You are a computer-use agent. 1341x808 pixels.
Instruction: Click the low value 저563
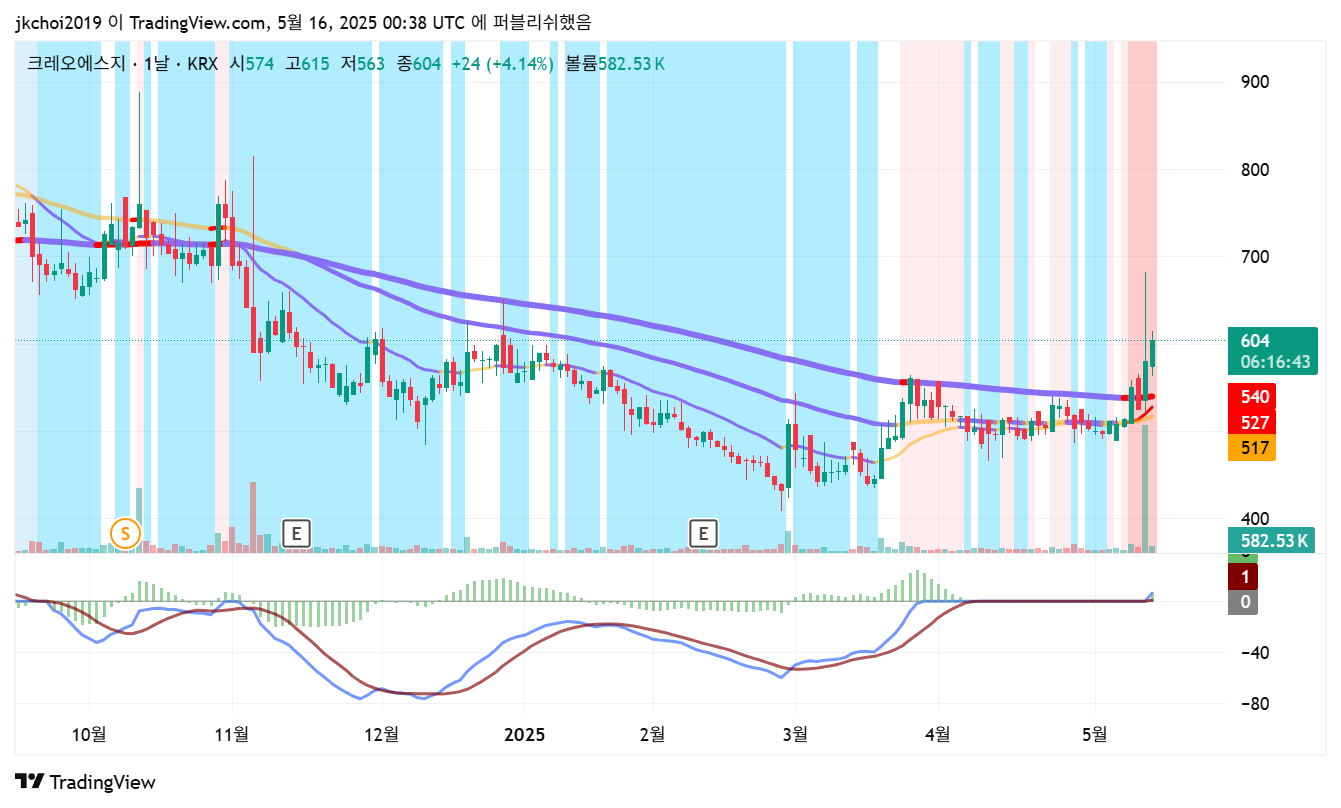363,64
